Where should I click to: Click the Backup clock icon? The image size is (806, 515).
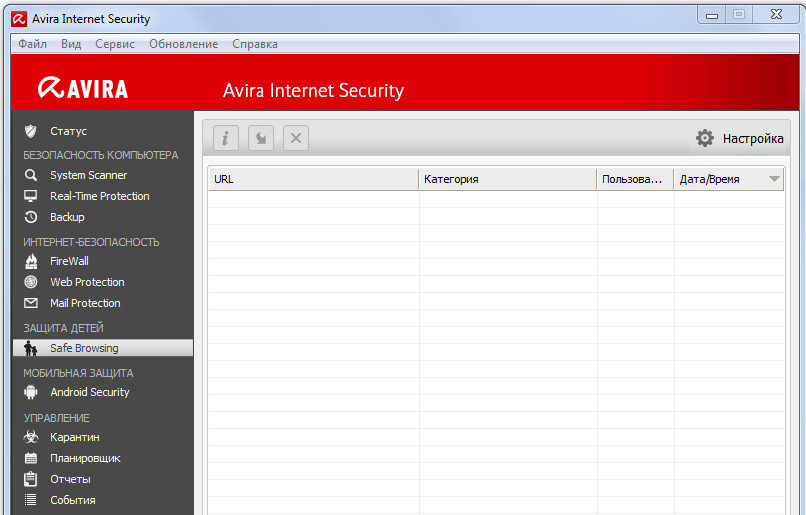(x=31, y=217)
